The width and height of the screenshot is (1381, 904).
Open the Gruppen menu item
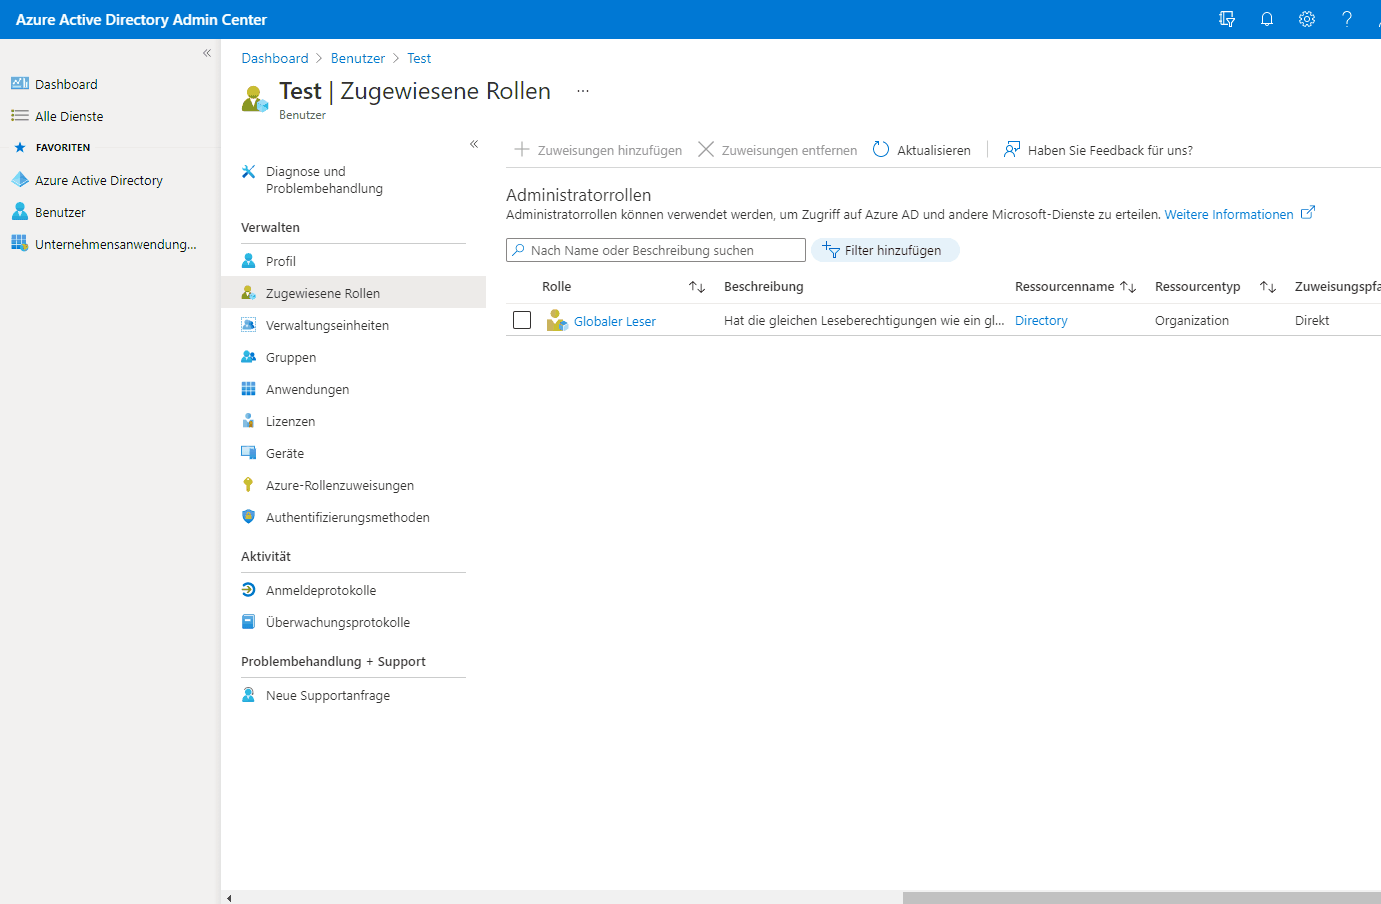[291, 358]
